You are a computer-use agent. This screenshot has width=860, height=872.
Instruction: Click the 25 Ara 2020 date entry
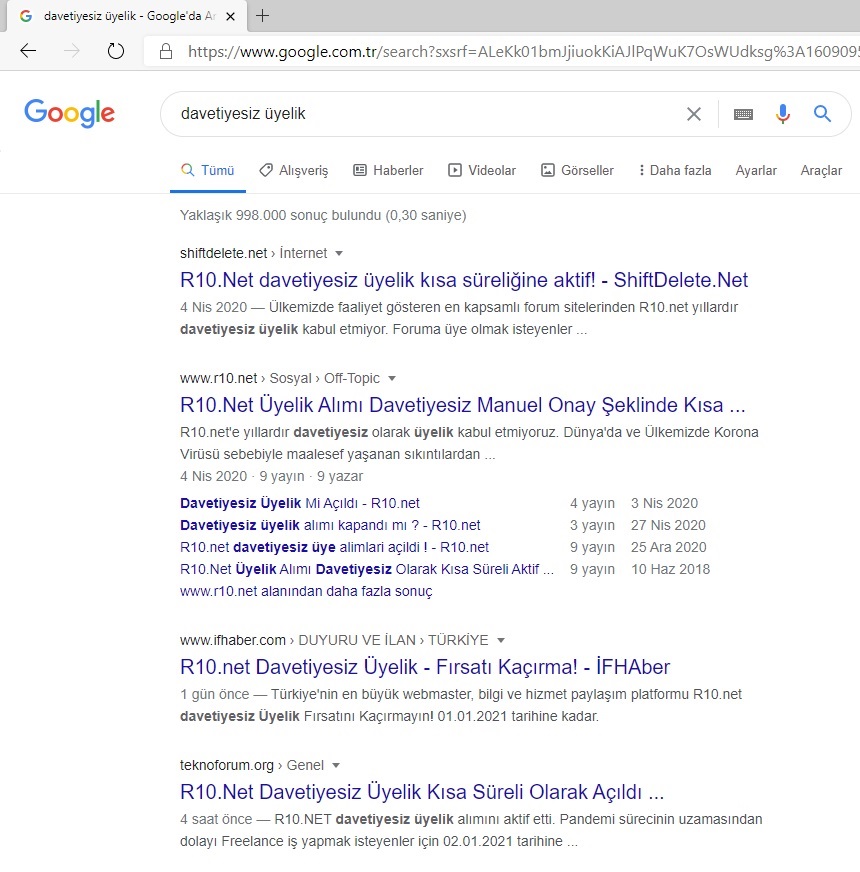(668, 547)
